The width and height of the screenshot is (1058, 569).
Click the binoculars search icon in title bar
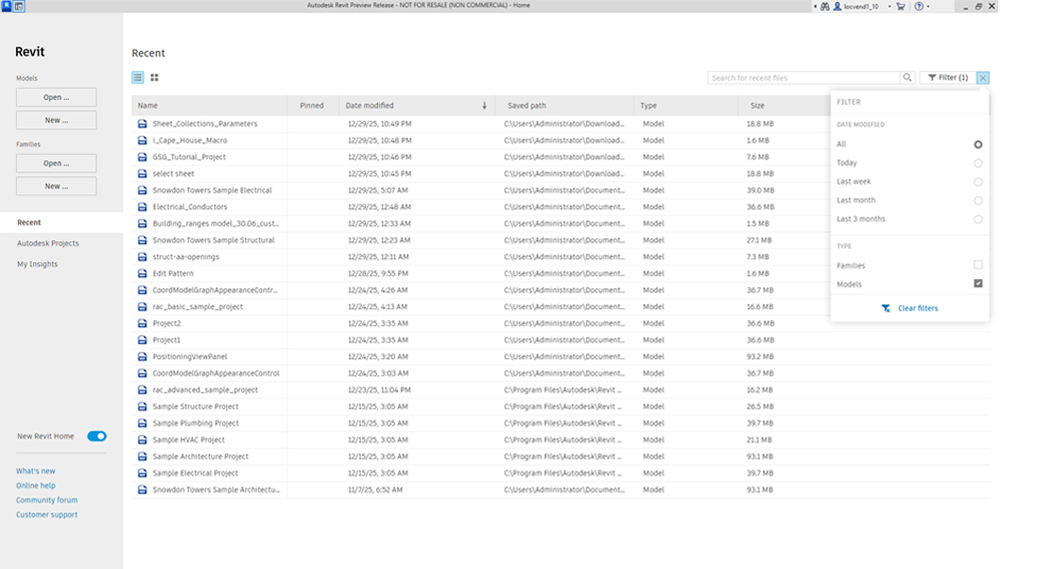click(825, 6)
